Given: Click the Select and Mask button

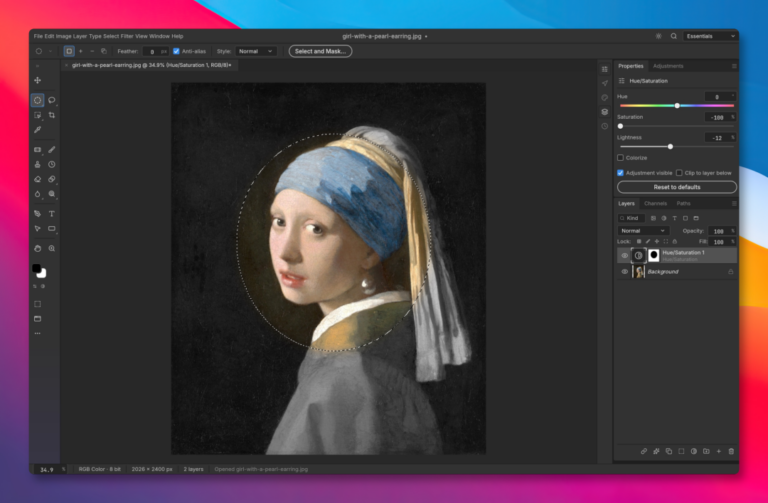Looking at the screenshot, I should coord(320,51).
